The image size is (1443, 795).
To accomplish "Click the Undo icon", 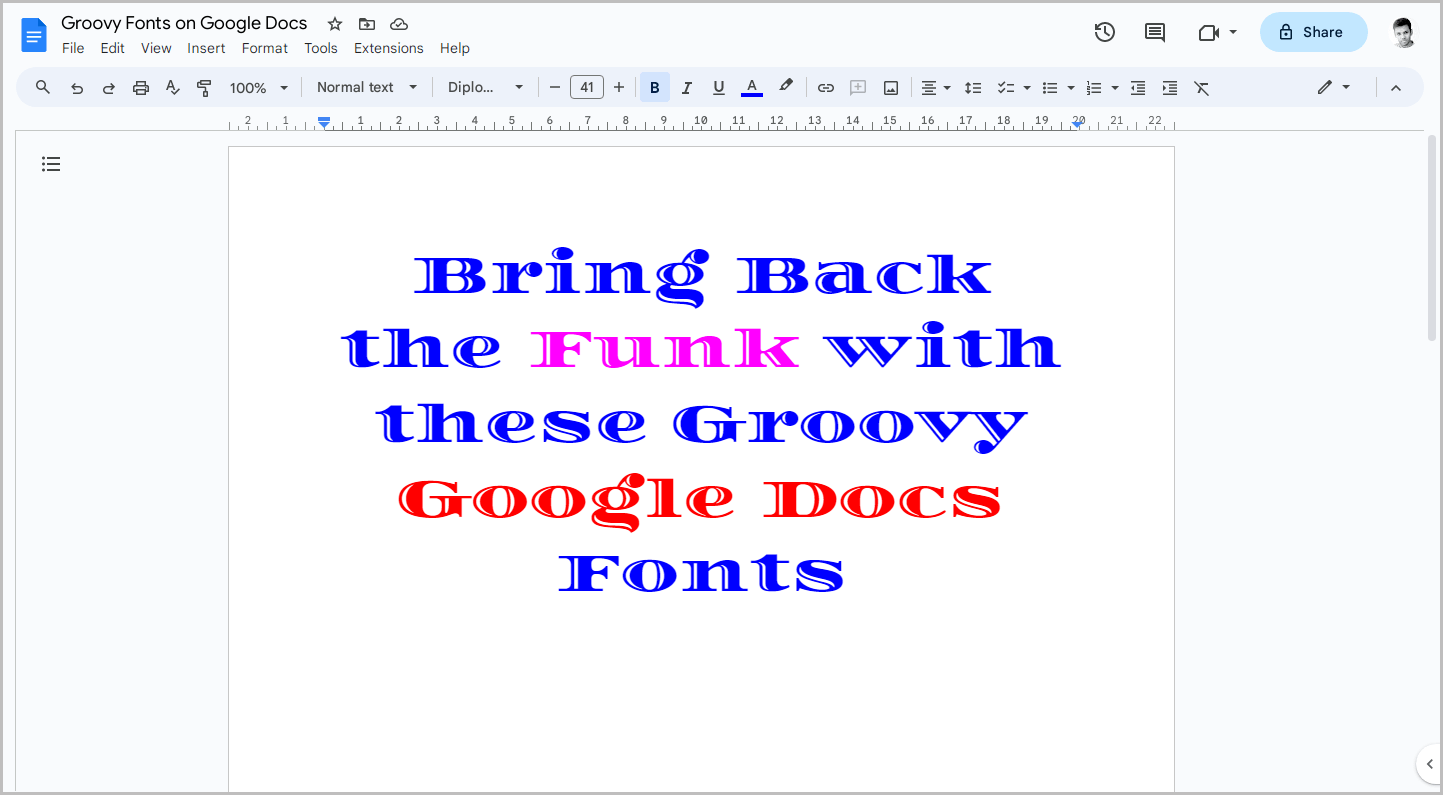I will click(77, 87).
